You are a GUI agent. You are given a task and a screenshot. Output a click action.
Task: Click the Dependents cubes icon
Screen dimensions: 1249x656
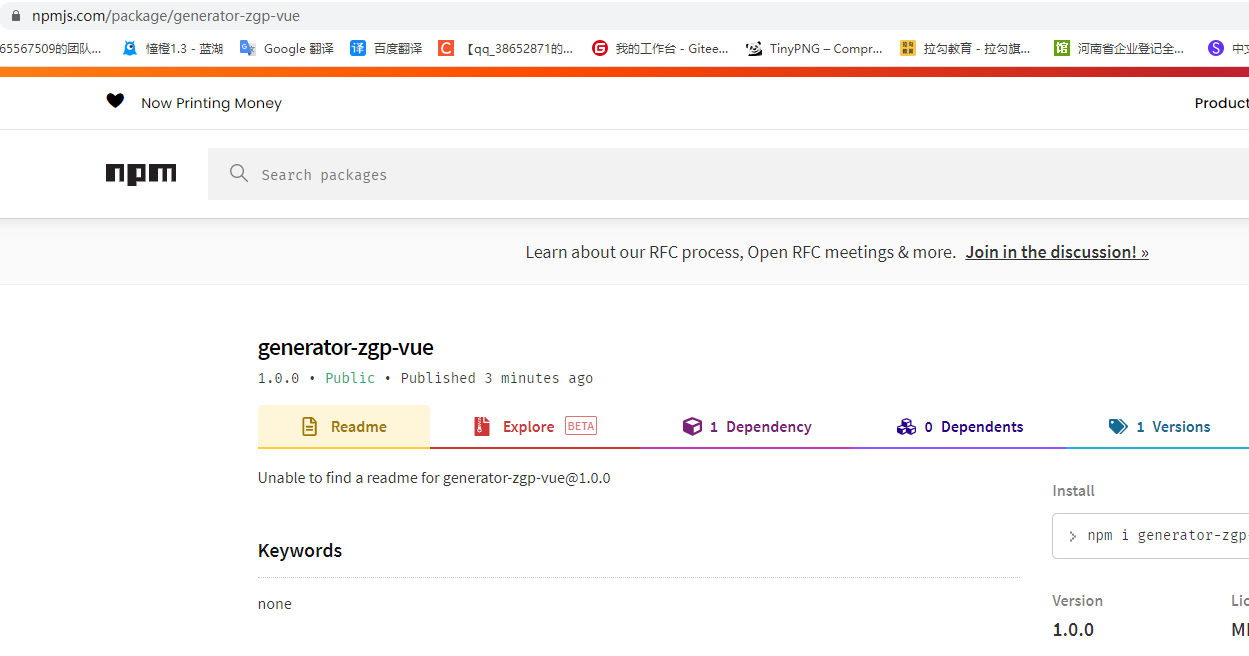pyautogui.click(x=906, y=427)
